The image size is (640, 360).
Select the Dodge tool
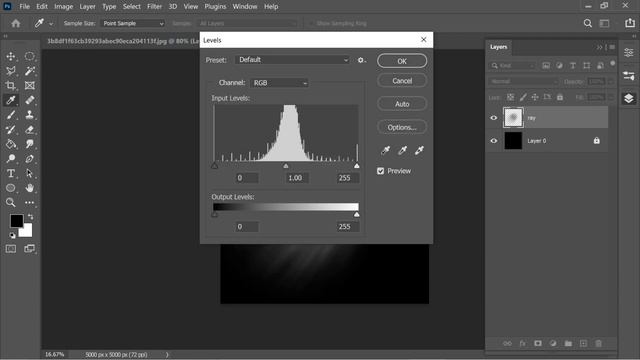11,159
